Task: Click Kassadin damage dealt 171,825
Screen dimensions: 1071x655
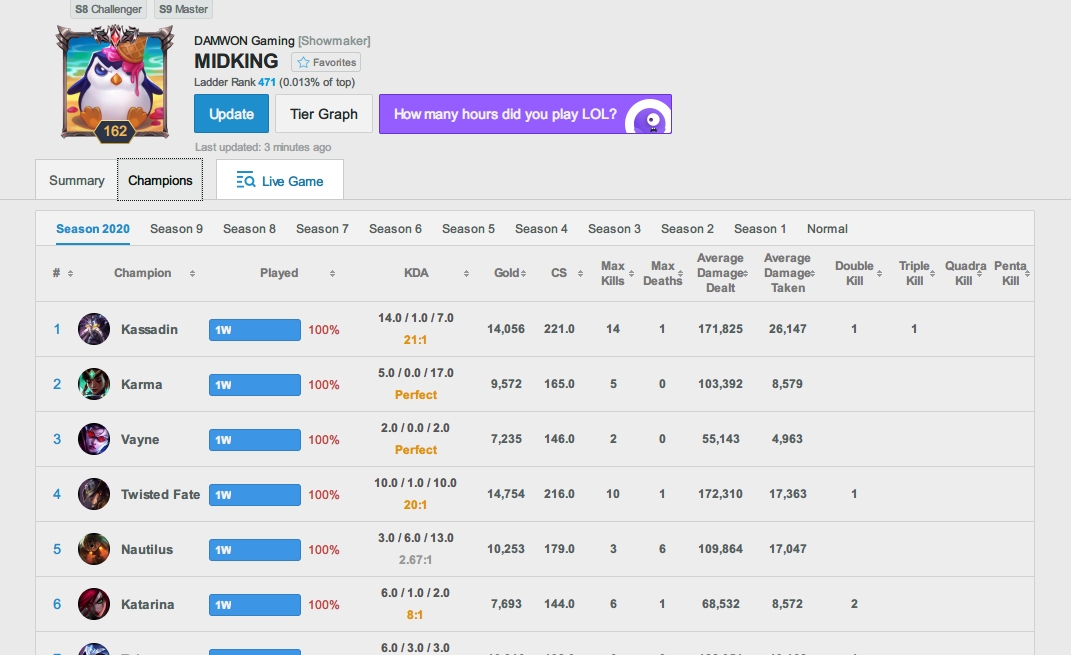Action: click(720, 329)
